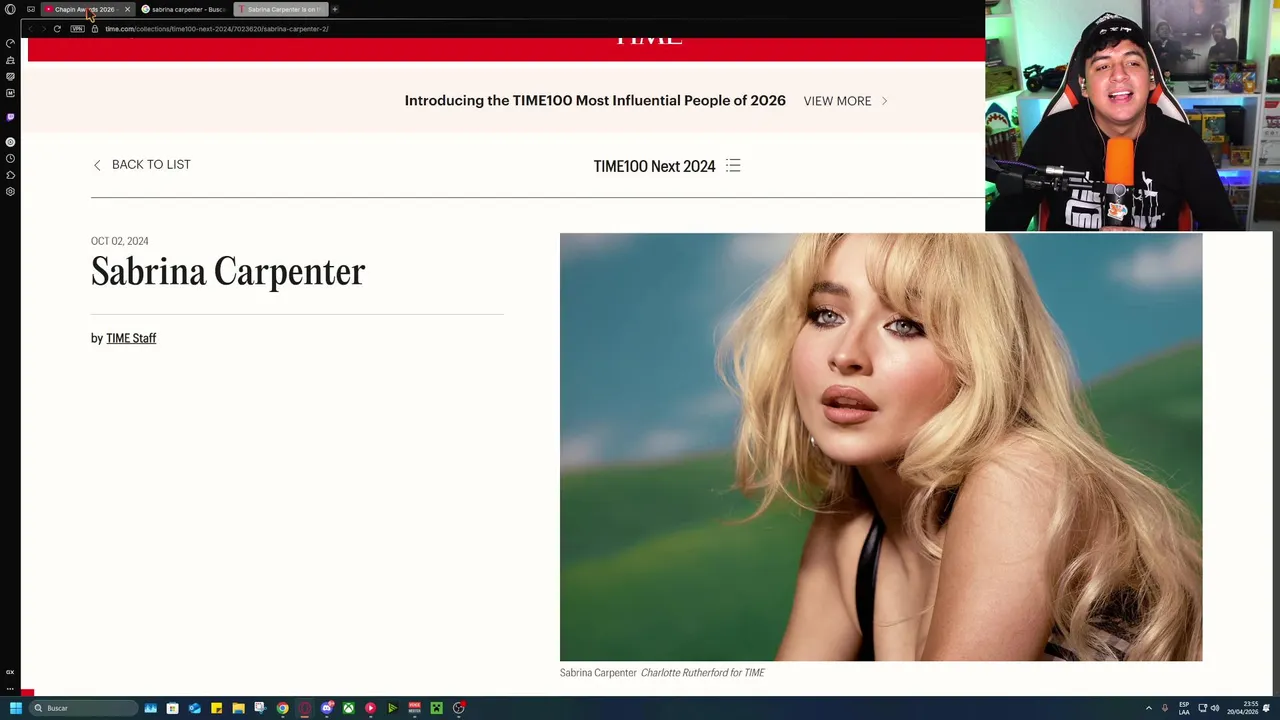Open Voicemeeter from taskbar
Viewport: 1280px width, 720px height.
414,708
